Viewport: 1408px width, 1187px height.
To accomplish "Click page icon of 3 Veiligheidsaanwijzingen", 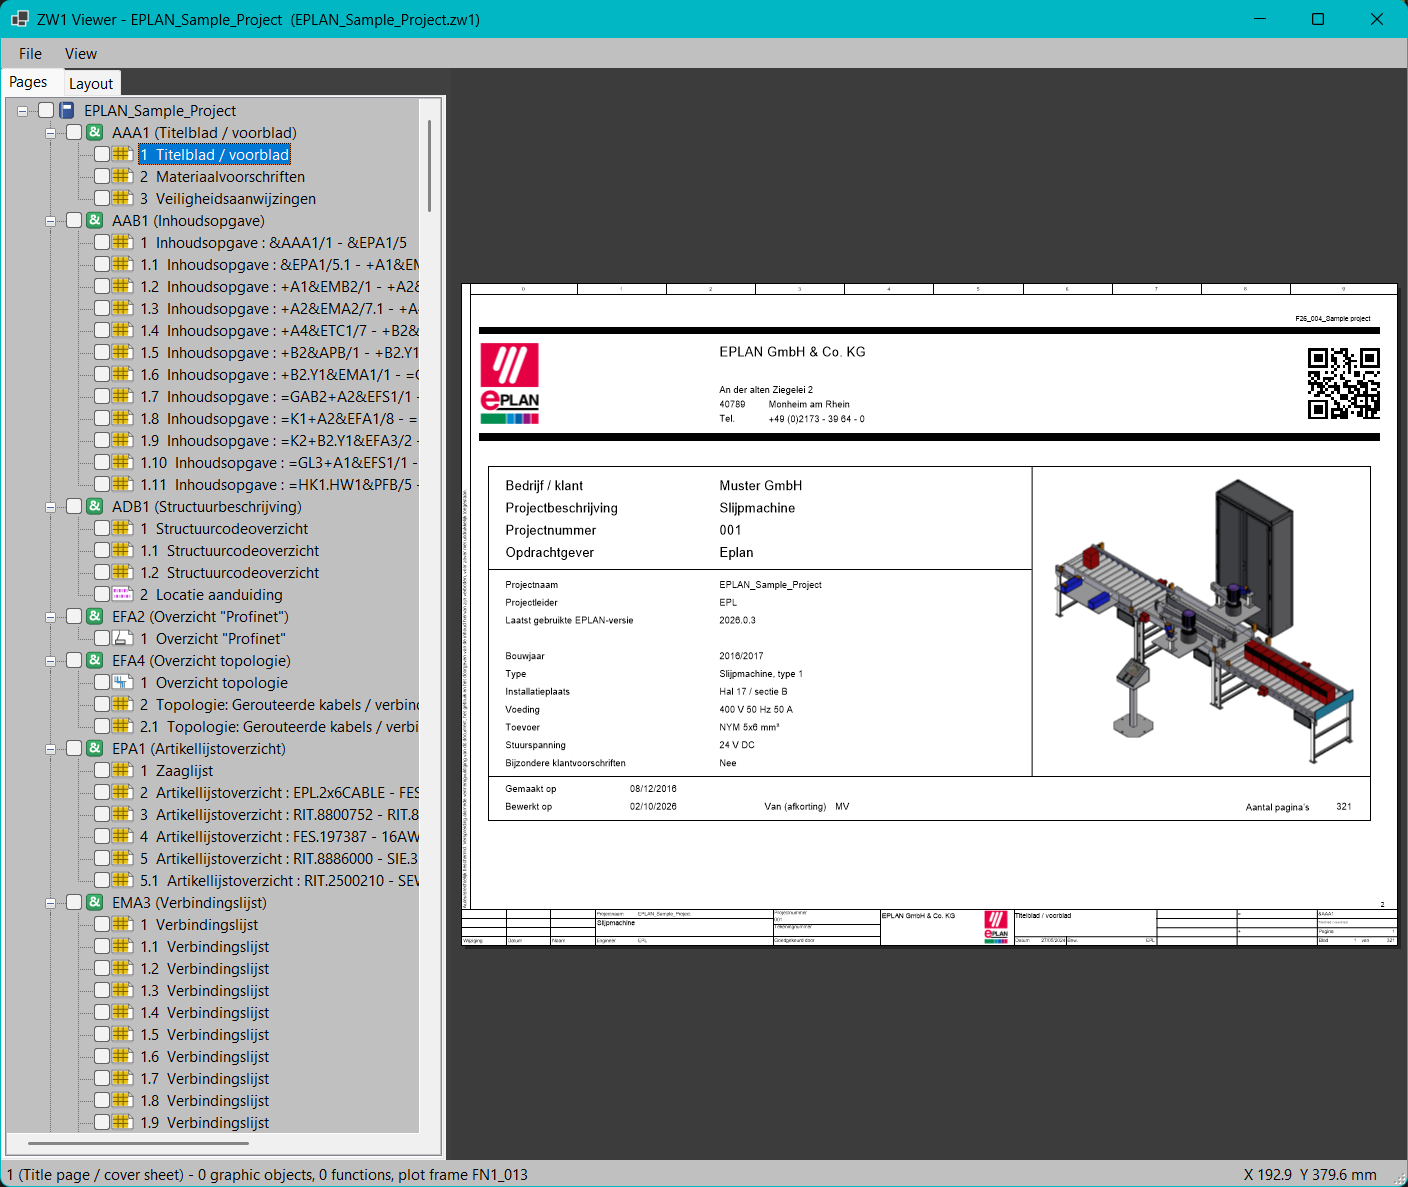I will [x=123, y=199].
